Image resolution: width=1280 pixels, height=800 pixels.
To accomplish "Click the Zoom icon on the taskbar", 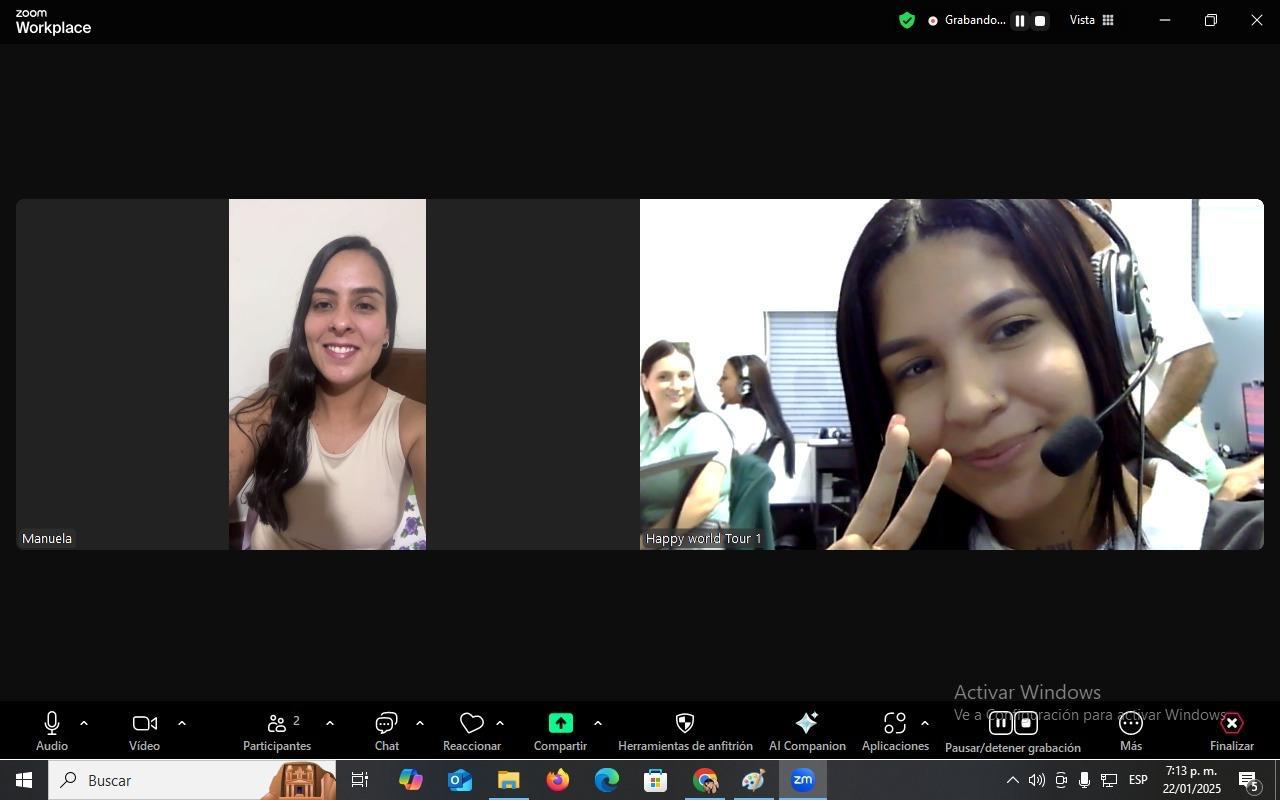I will pos(802,780).
